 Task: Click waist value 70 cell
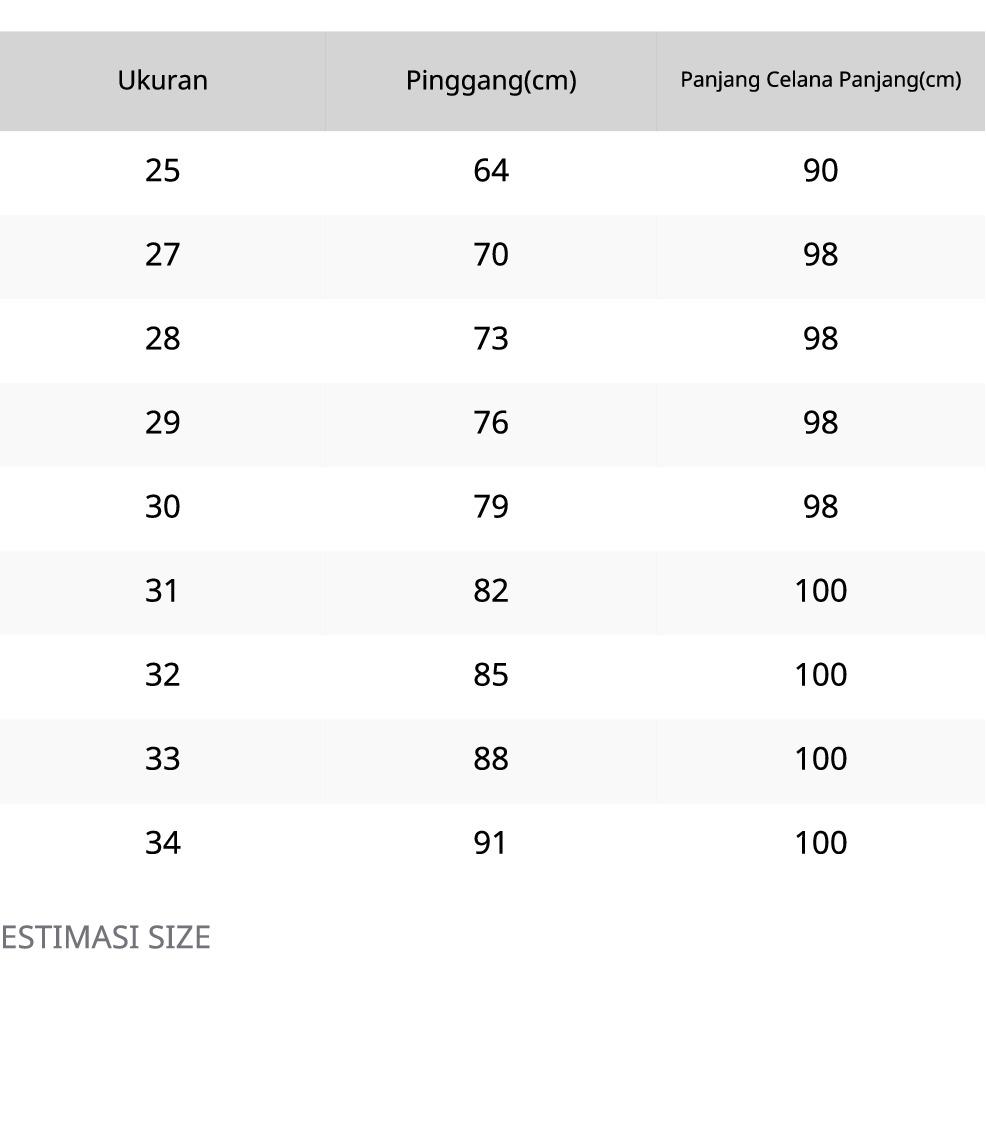point(491,255)
